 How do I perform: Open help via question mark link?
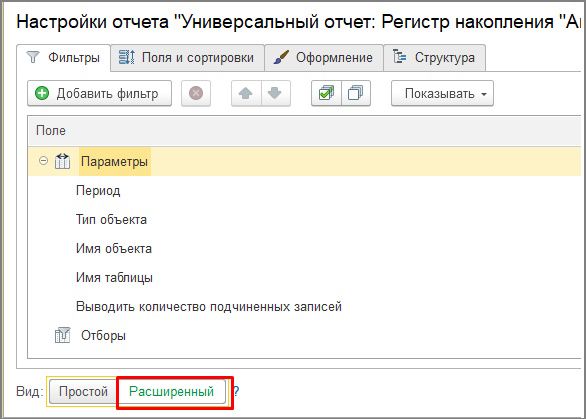click(236, 391)
